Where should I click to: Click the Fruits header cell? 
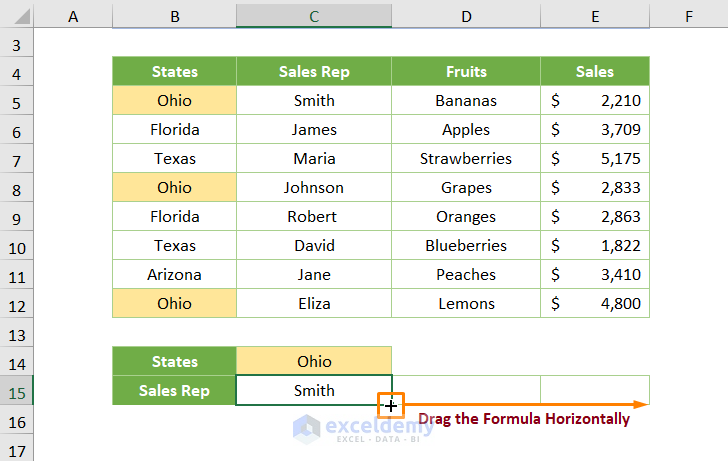click(466, 72)
